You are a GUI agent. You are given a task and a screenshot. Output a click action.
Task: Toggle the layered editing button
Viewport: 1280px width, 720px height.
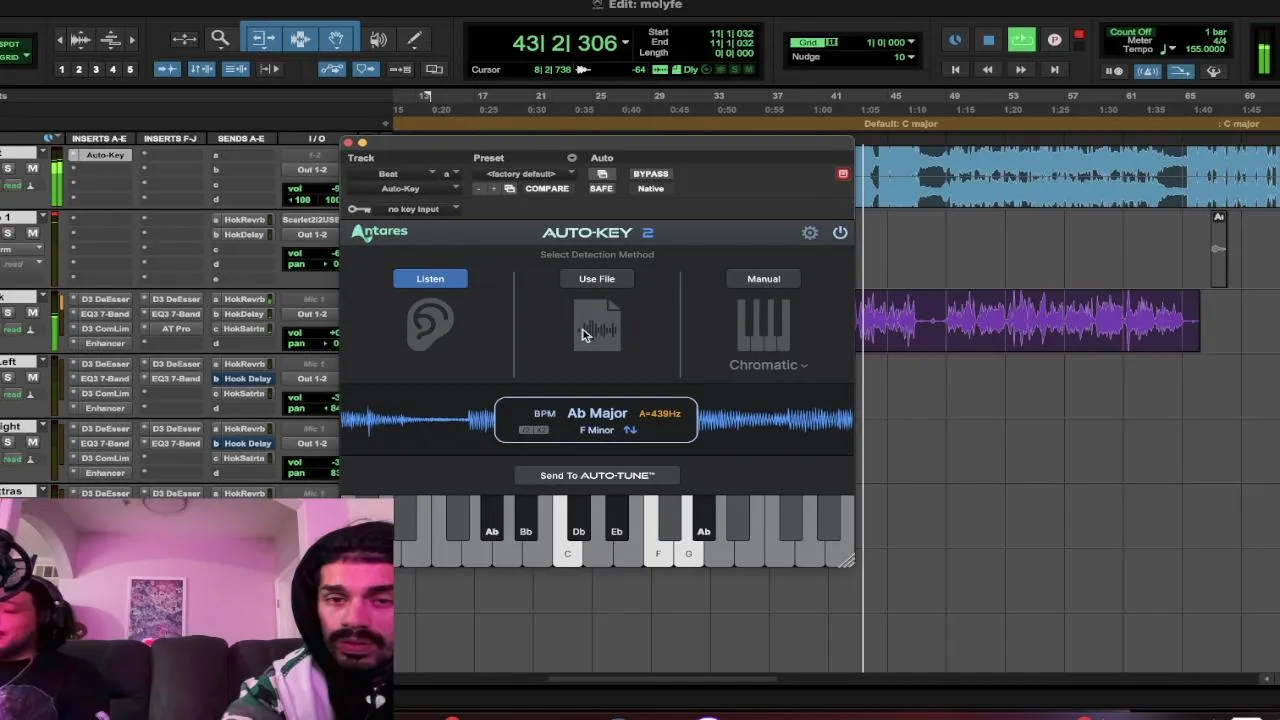pyautogui.click(x=434, y=69)
